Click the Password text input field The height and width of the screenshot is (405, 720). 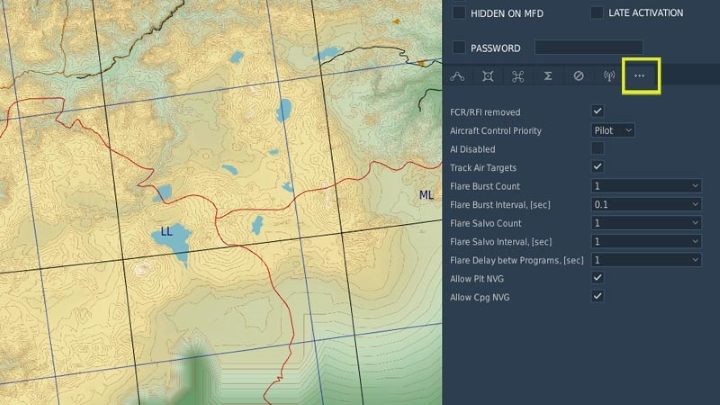pos(588,47)
